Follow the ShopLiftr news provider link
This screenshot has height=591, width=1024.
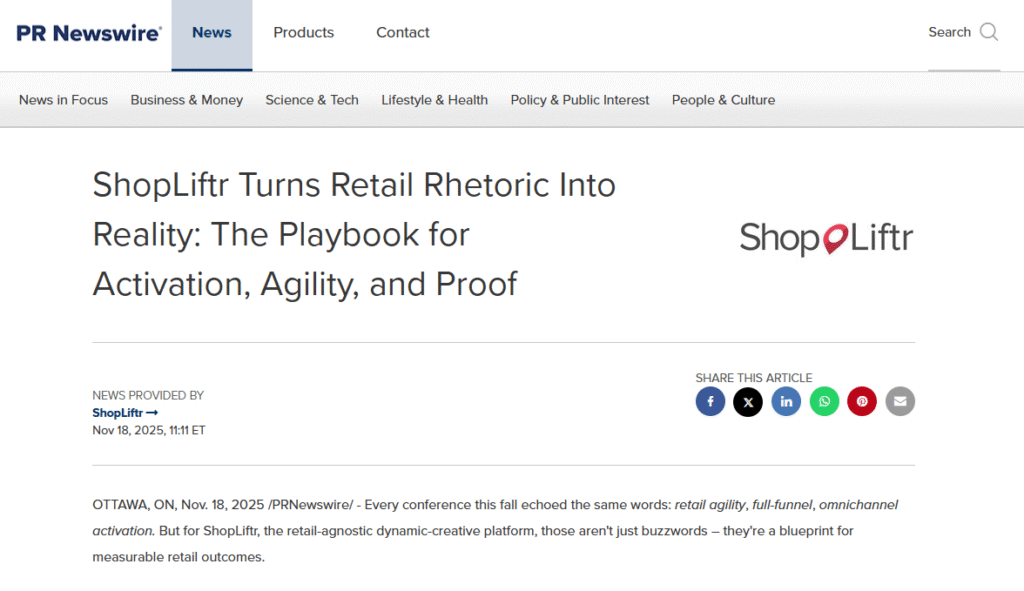[x=125, y=413]
